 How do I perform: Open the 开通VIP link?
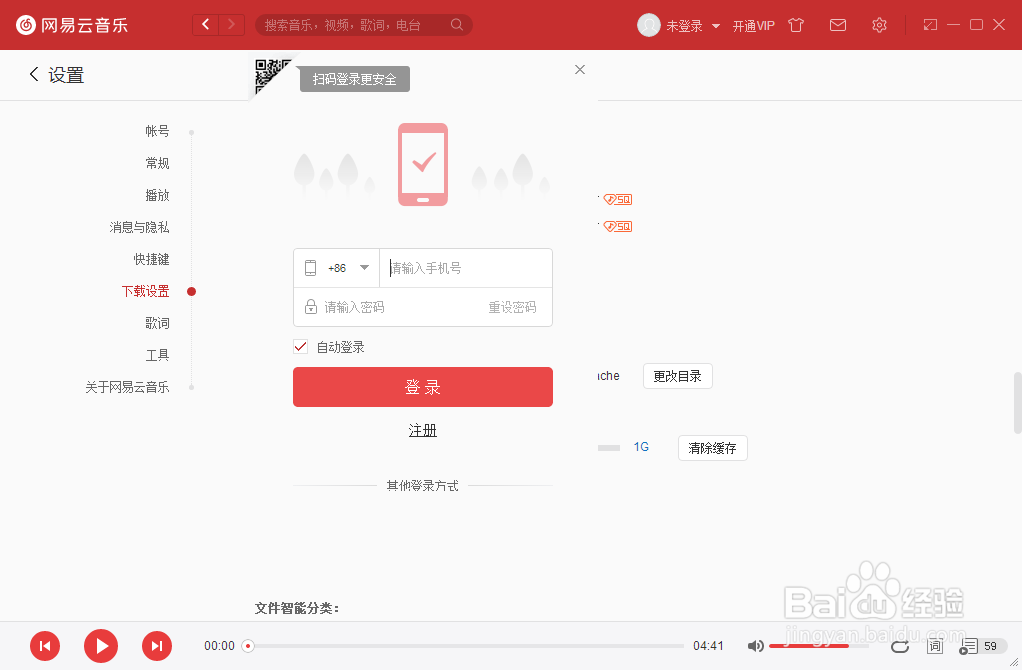pyautogui.click(x=753, y=25)
